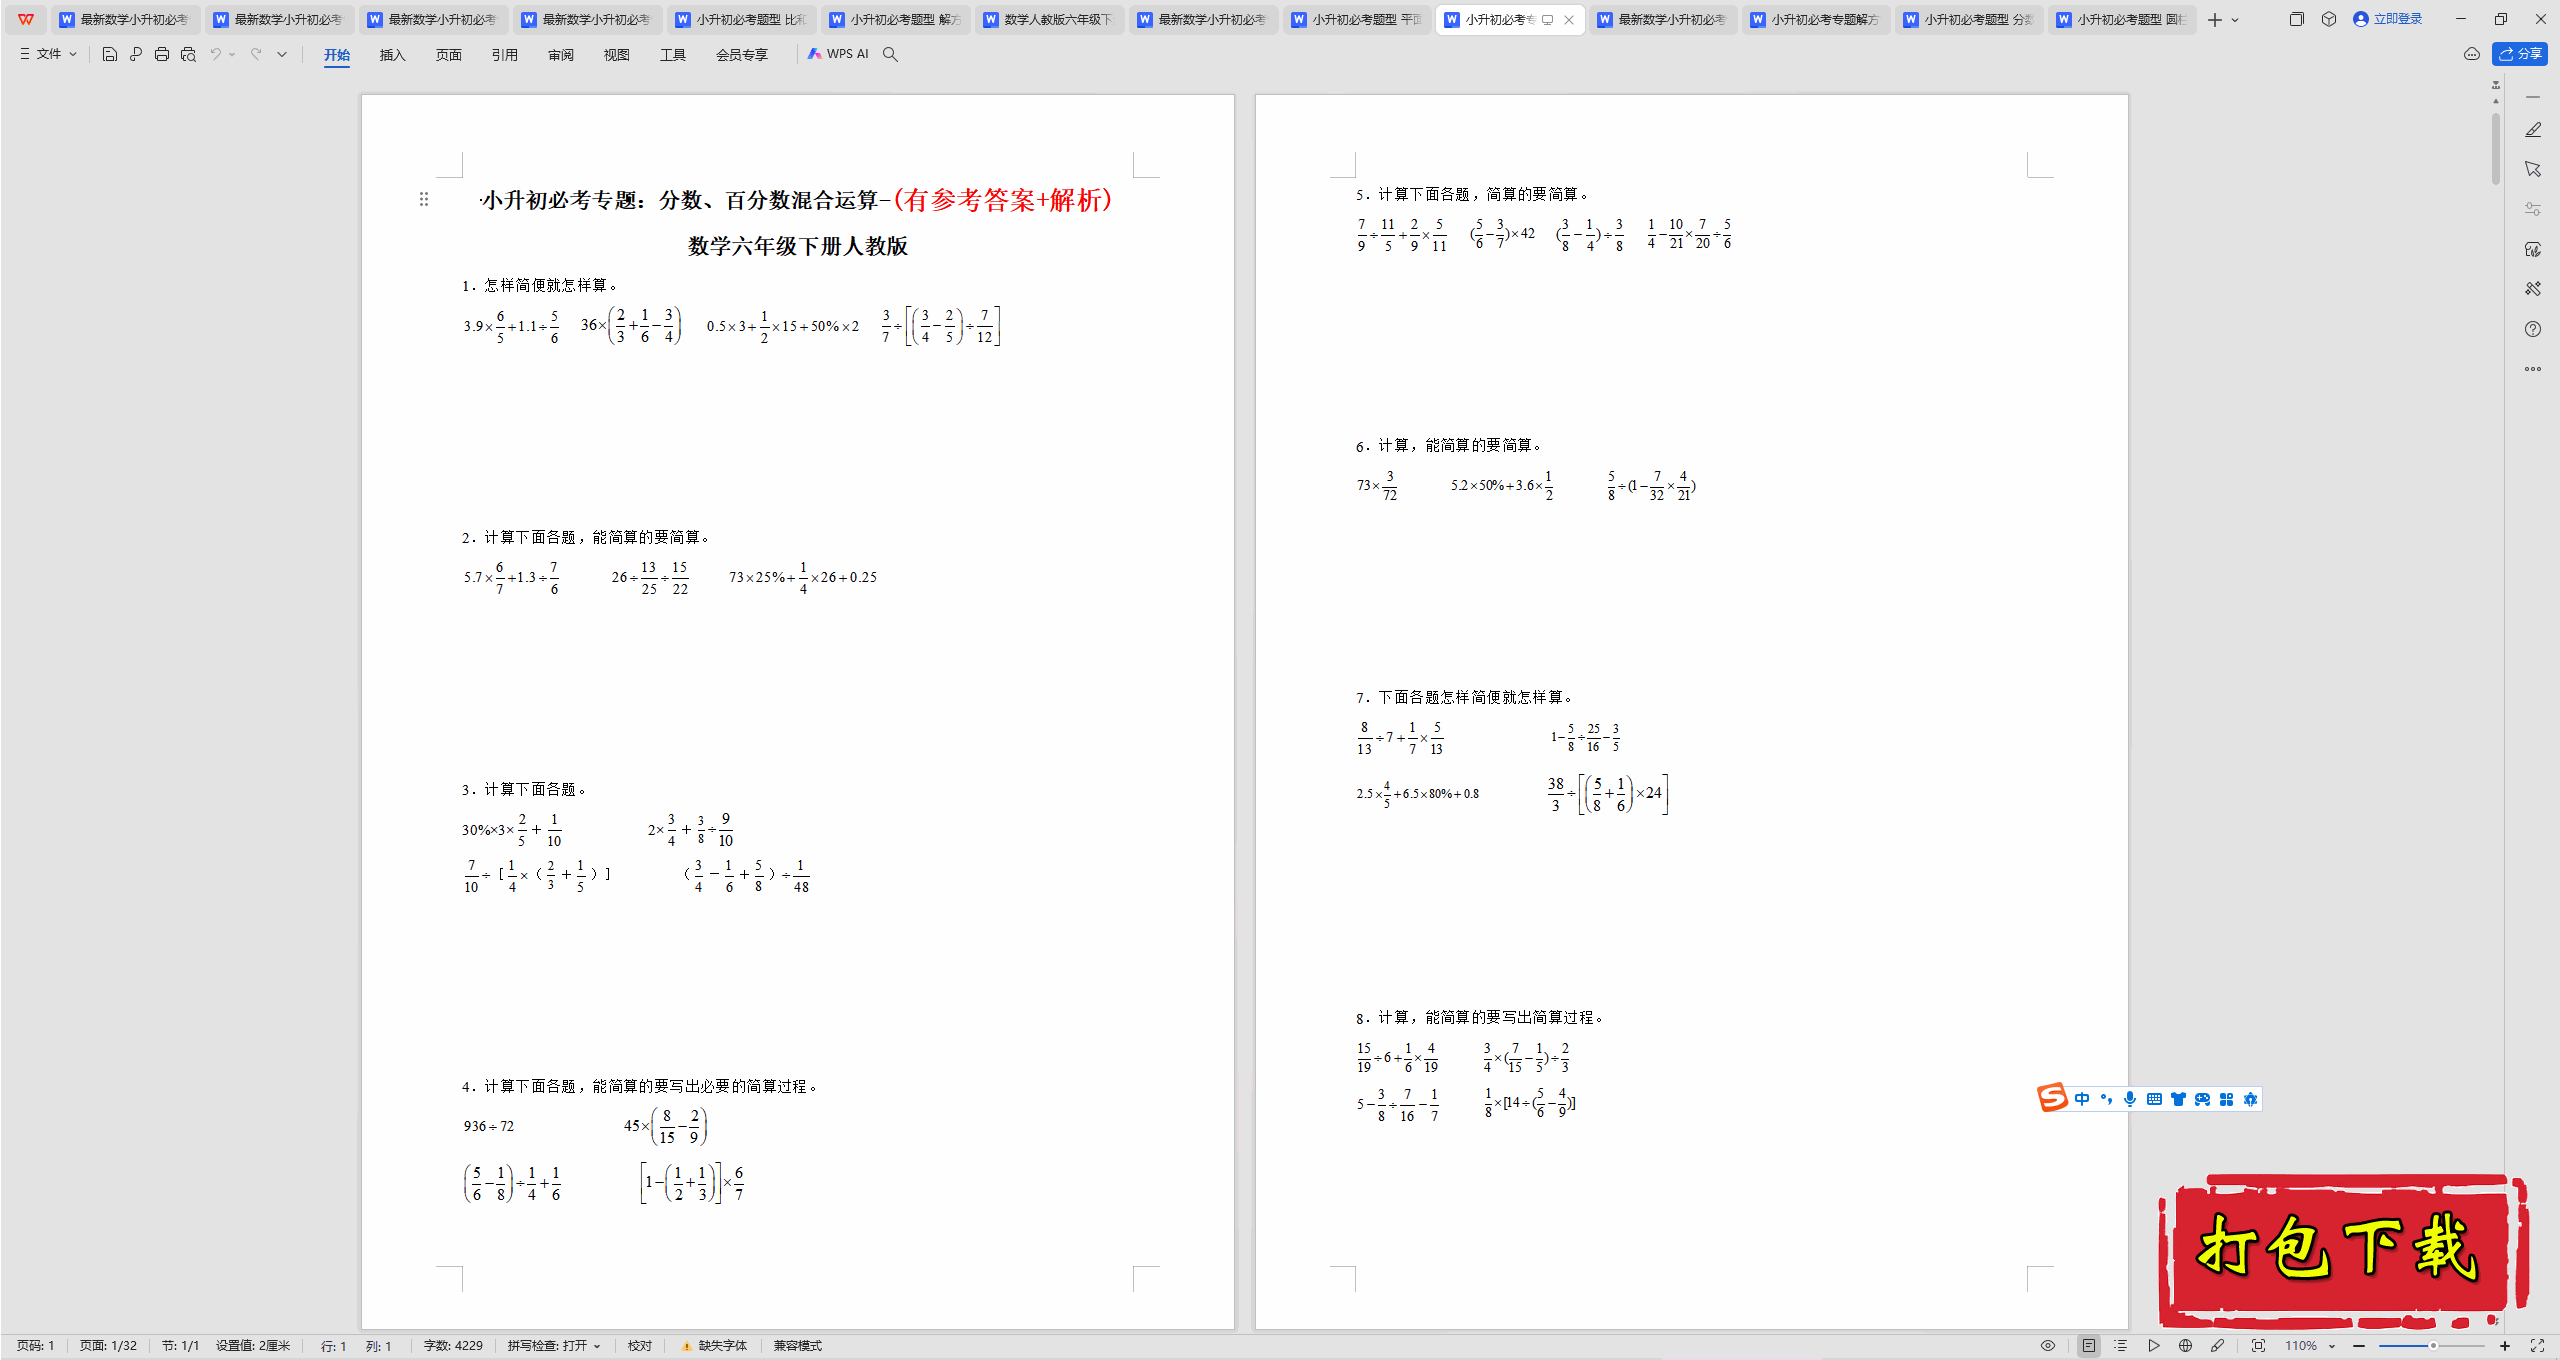This screenshot has width=2560, height=1360.
Task: Expand the 文件 menu dropdown
Action: point(48,54)
